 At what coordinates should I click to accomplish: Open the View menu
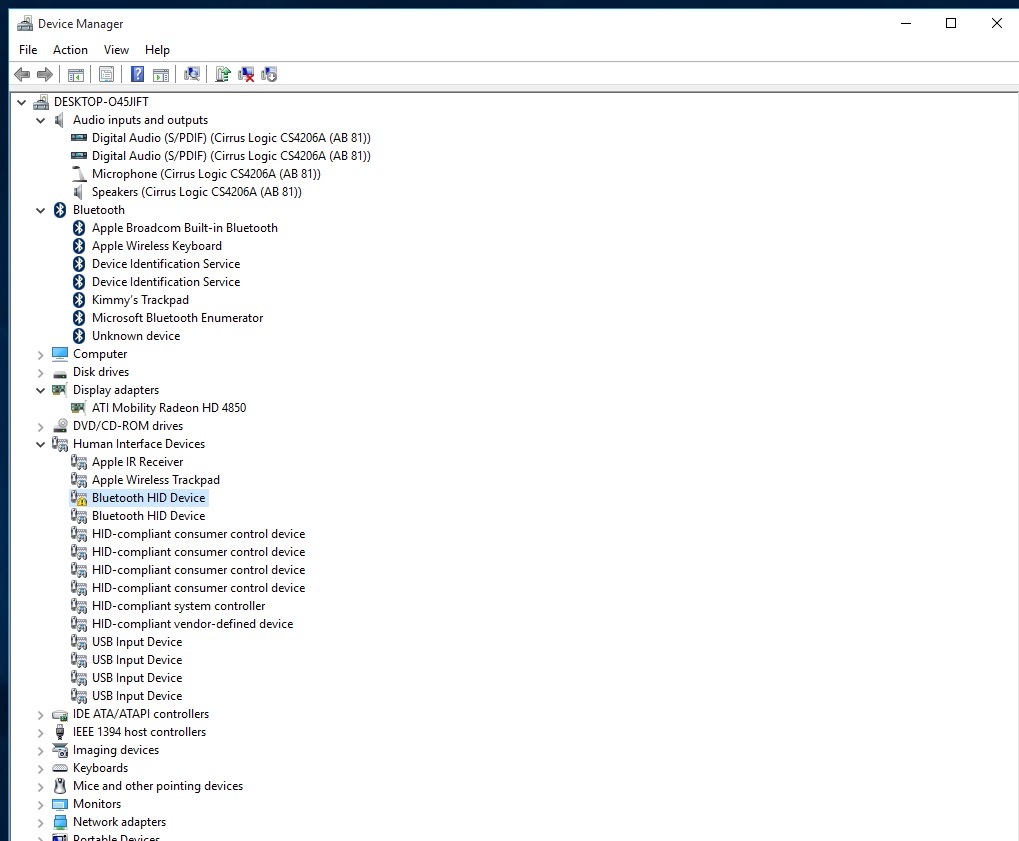click(116, 50)
